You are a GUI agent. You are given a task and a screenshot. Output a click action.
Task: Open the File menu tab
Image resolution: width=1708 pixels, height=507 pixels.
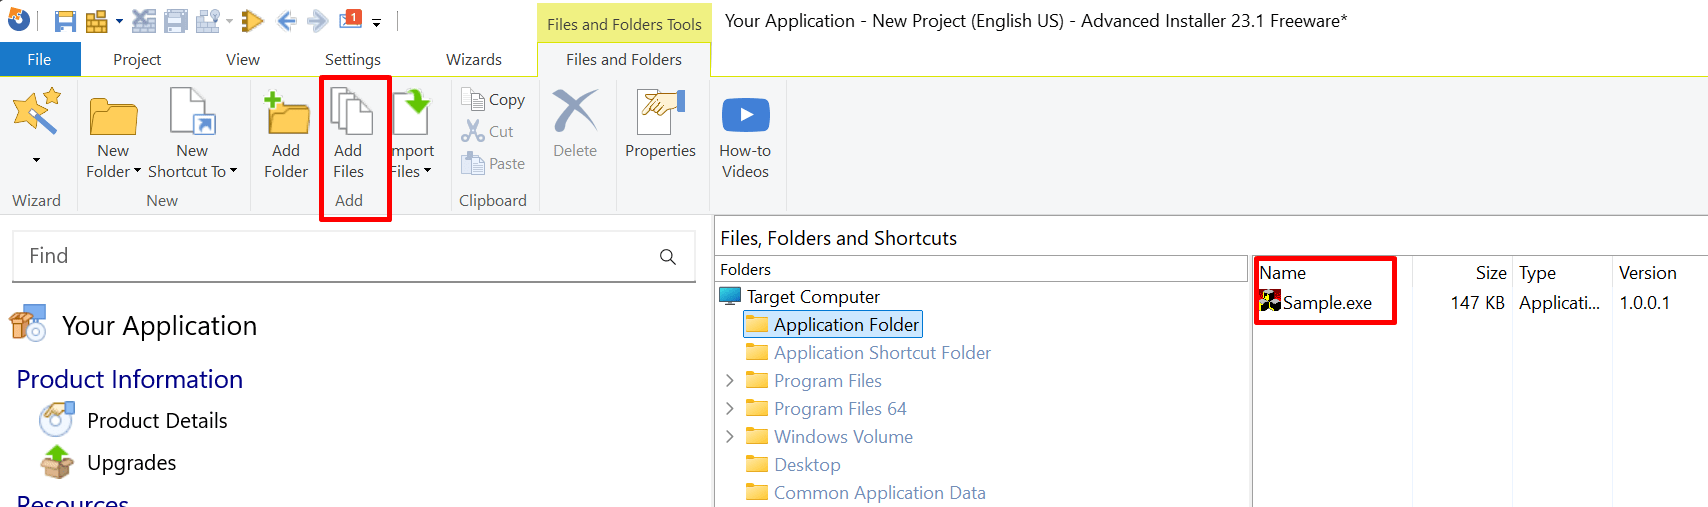tap(39, 59)
